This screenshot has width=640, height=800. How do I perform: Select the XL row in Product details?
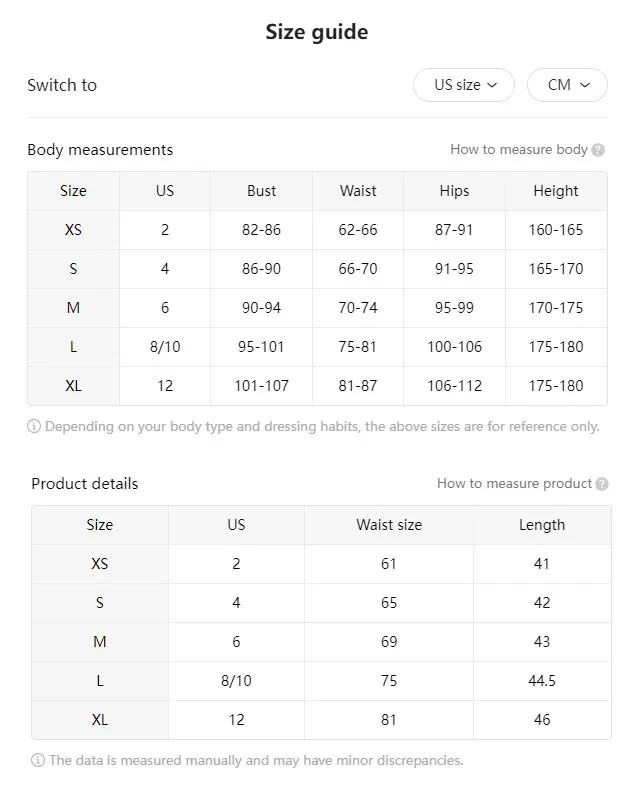[100, 720]
